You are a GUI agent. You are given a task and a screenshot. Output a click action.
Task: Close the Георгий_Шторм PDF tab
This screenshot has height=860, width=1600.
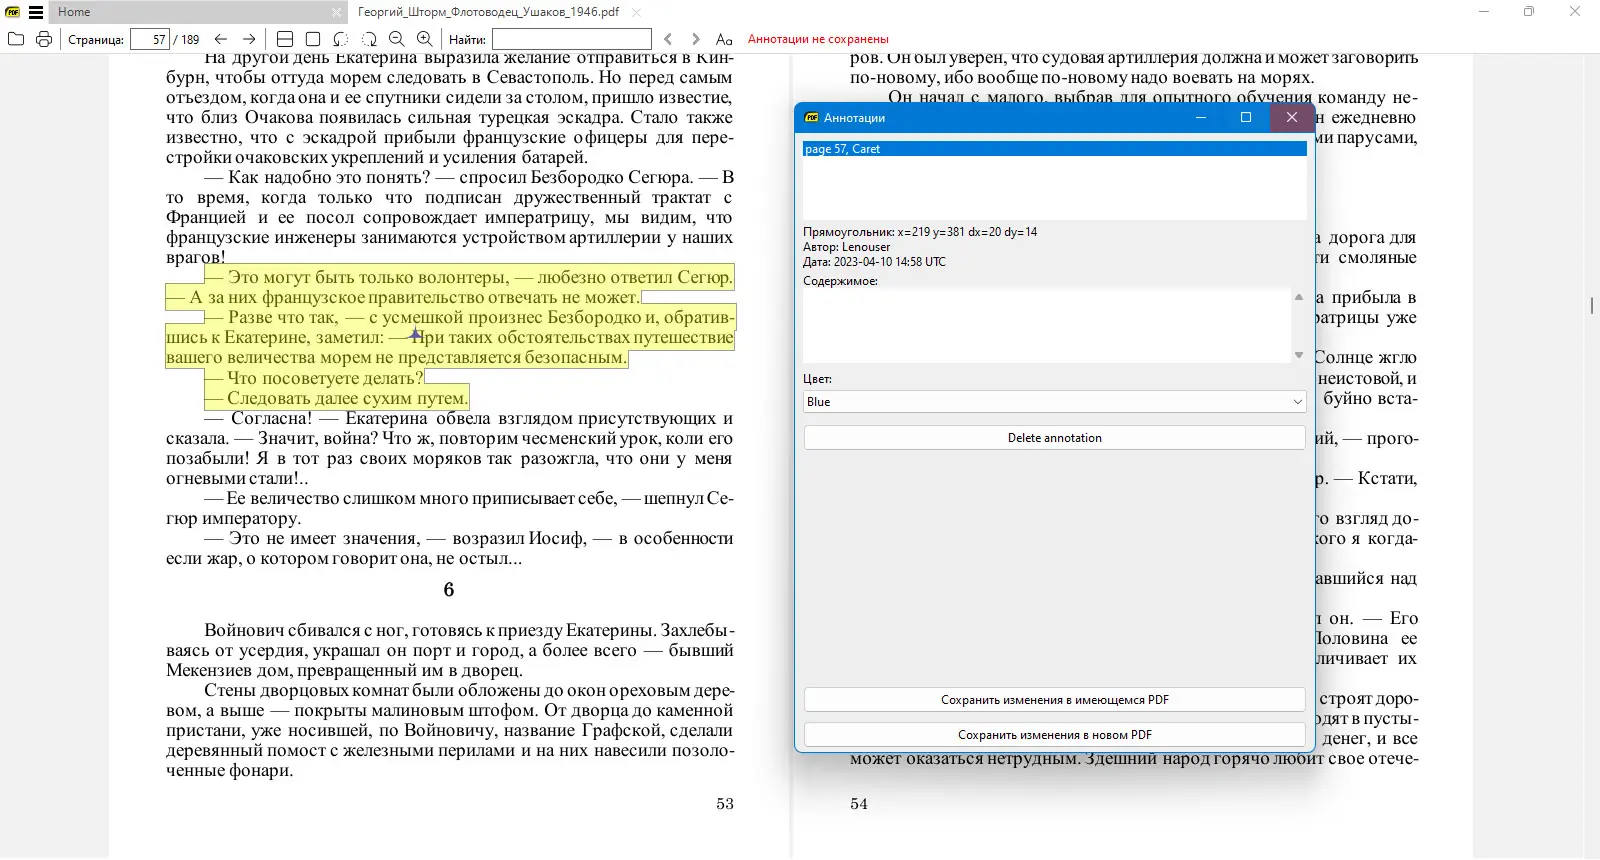tap(637, 12)
